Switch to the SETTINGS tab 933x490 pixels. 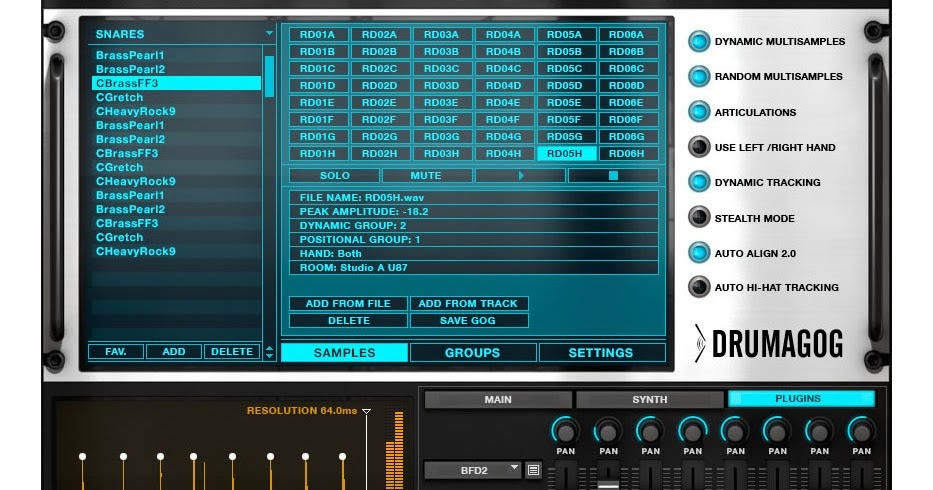pos(601,352)
